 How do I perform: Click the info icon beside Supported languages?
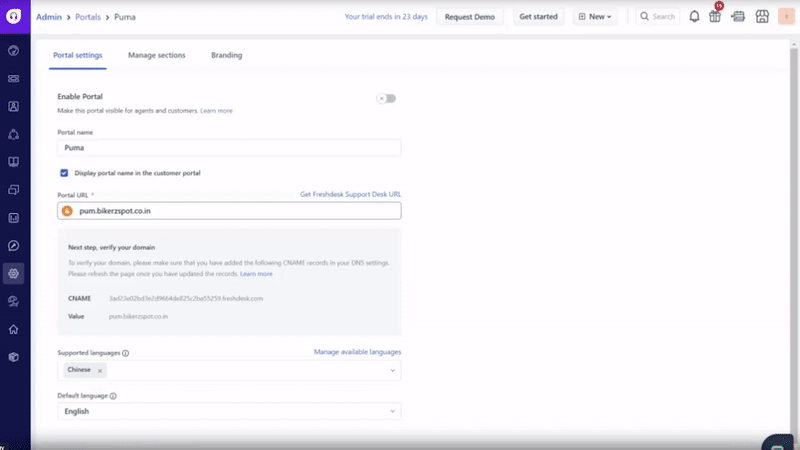pos(126,353)
